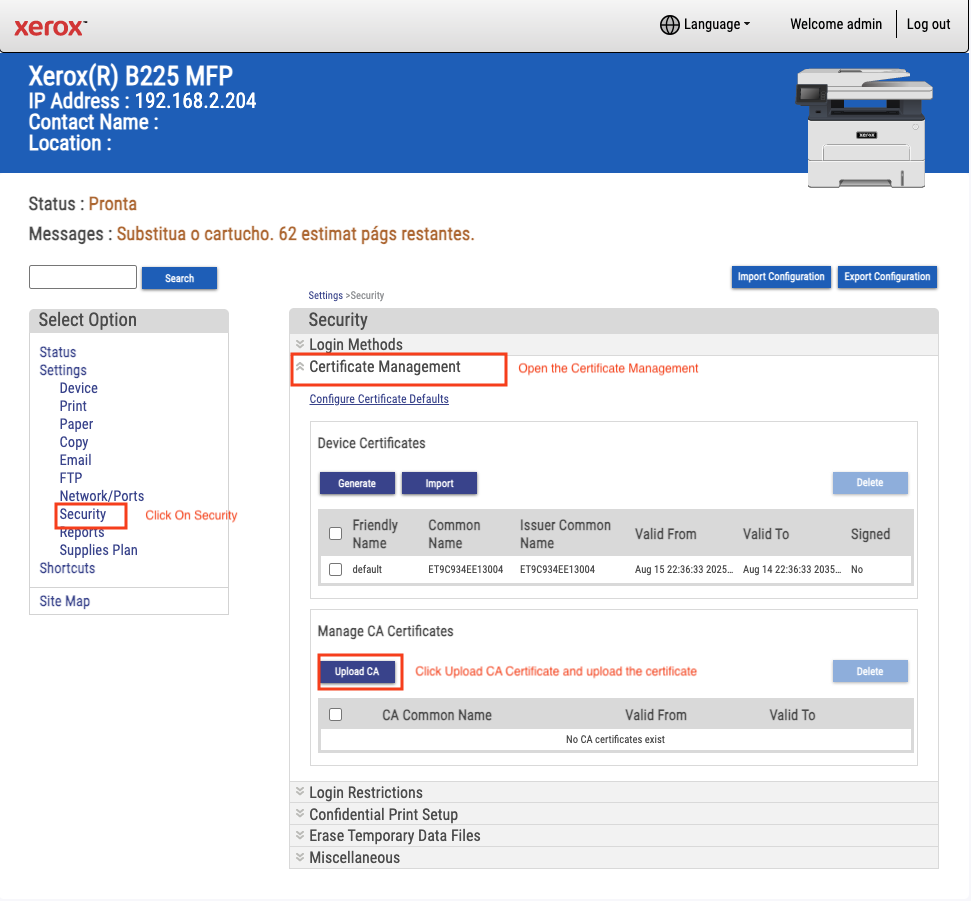The image size is (971, 901).
Task: Toggle select-all checkbox in Device Certificates header
Action: [x=336, y=534]
